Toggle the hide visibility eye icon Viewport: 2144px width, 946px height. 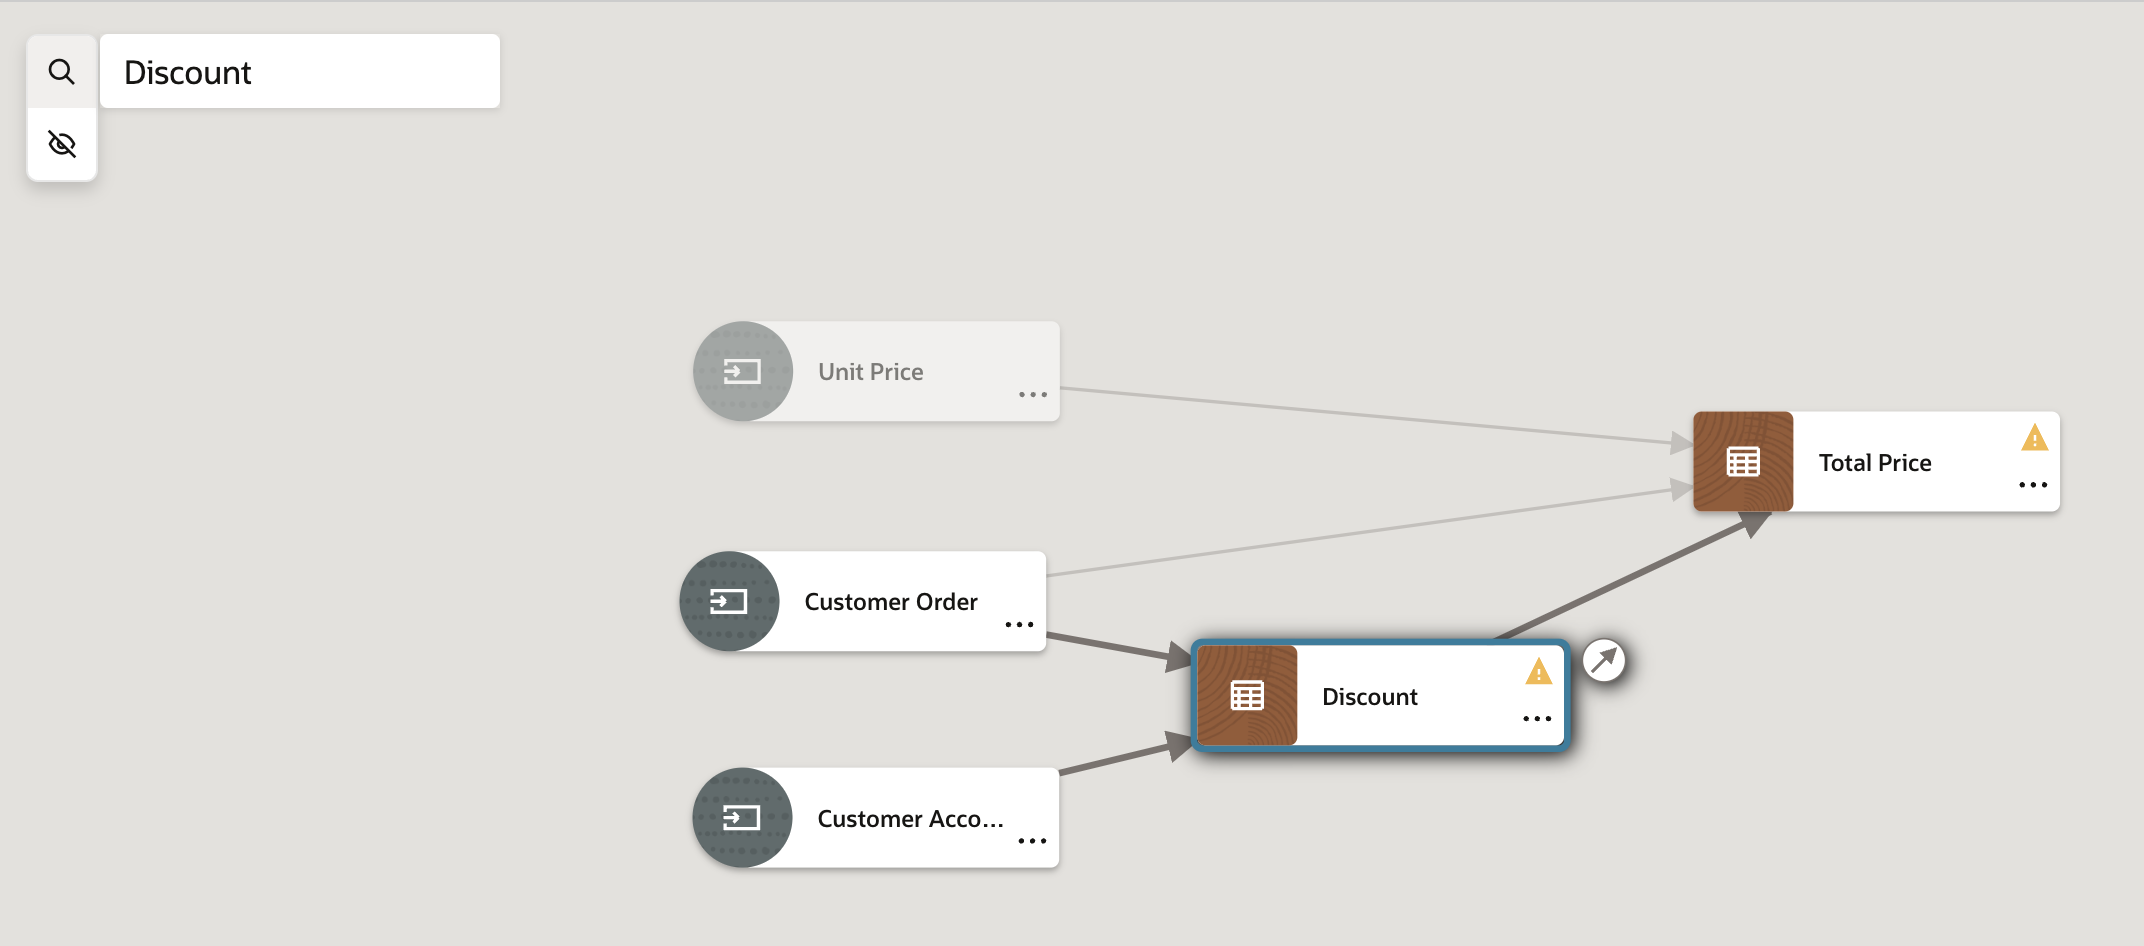pos(62,144)
